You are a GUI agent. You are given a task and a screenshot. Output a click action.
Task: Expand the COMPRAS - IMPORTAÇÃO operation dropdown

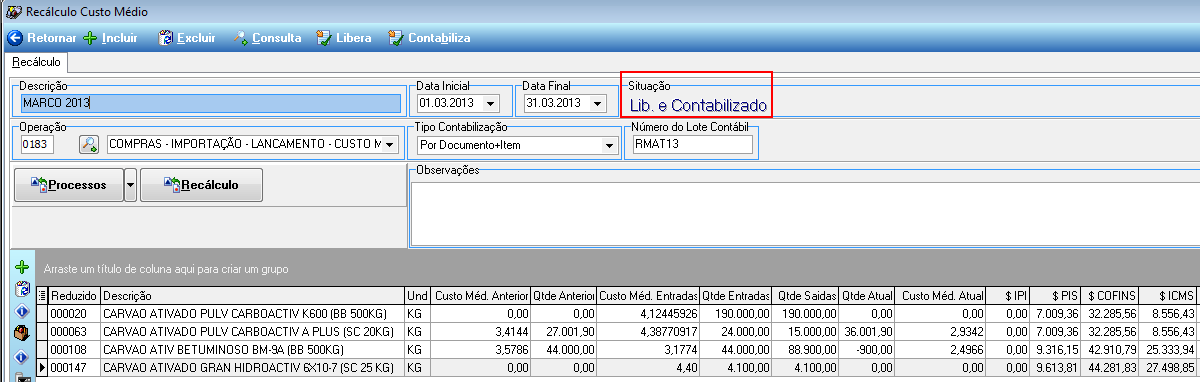pos(390,146)
